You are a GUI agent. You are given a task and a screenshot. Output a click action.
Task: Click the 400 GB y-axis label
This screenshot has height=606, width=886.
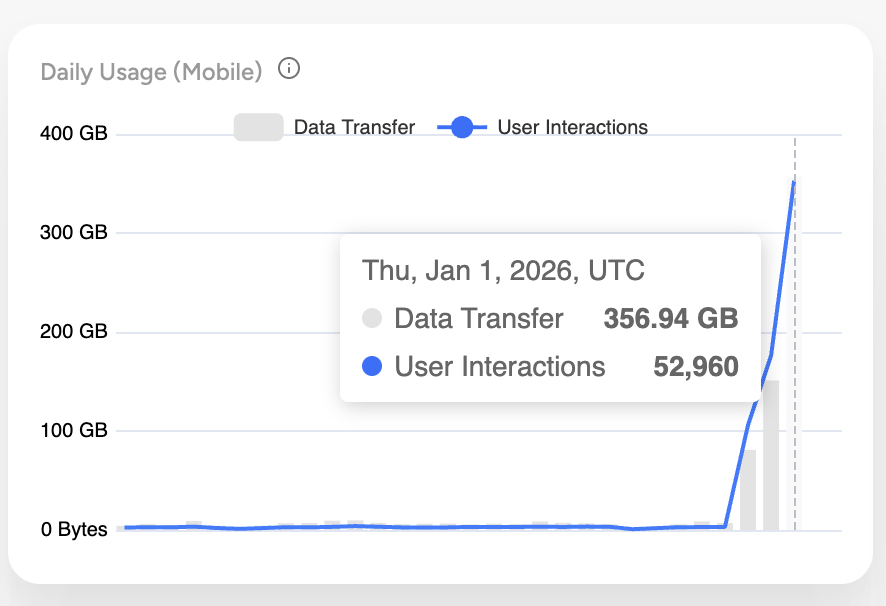coord(73,133)
